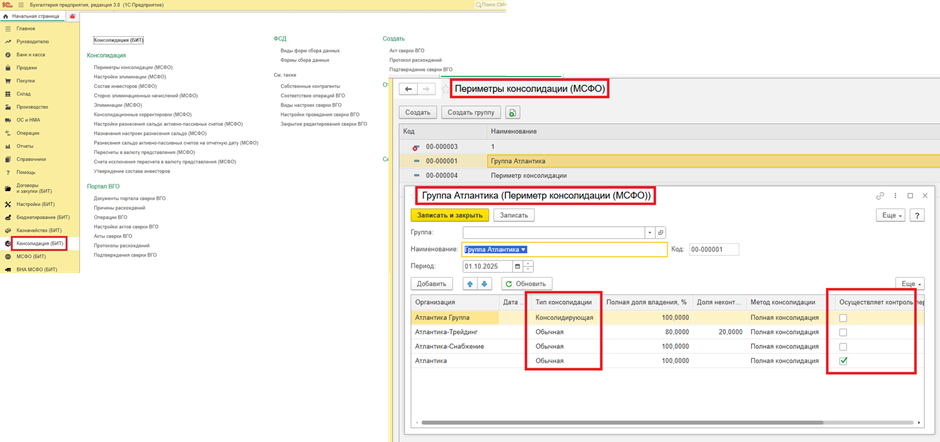The height and width of the screenshot is (442, 940).
Task: Click the copy link icon in dialog header
Action: pyautogui.click(x=880, y=196)
